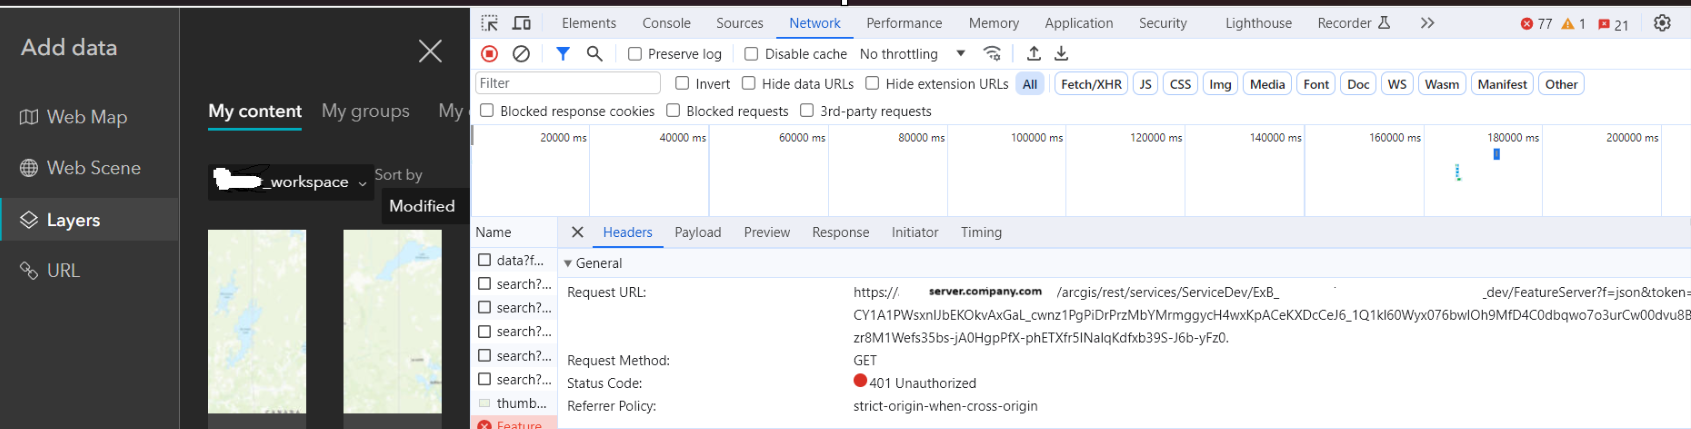Viewport: 1691px width, 429px height.
Task: Filter requests by Manifest type
Action: [1502, 84]
